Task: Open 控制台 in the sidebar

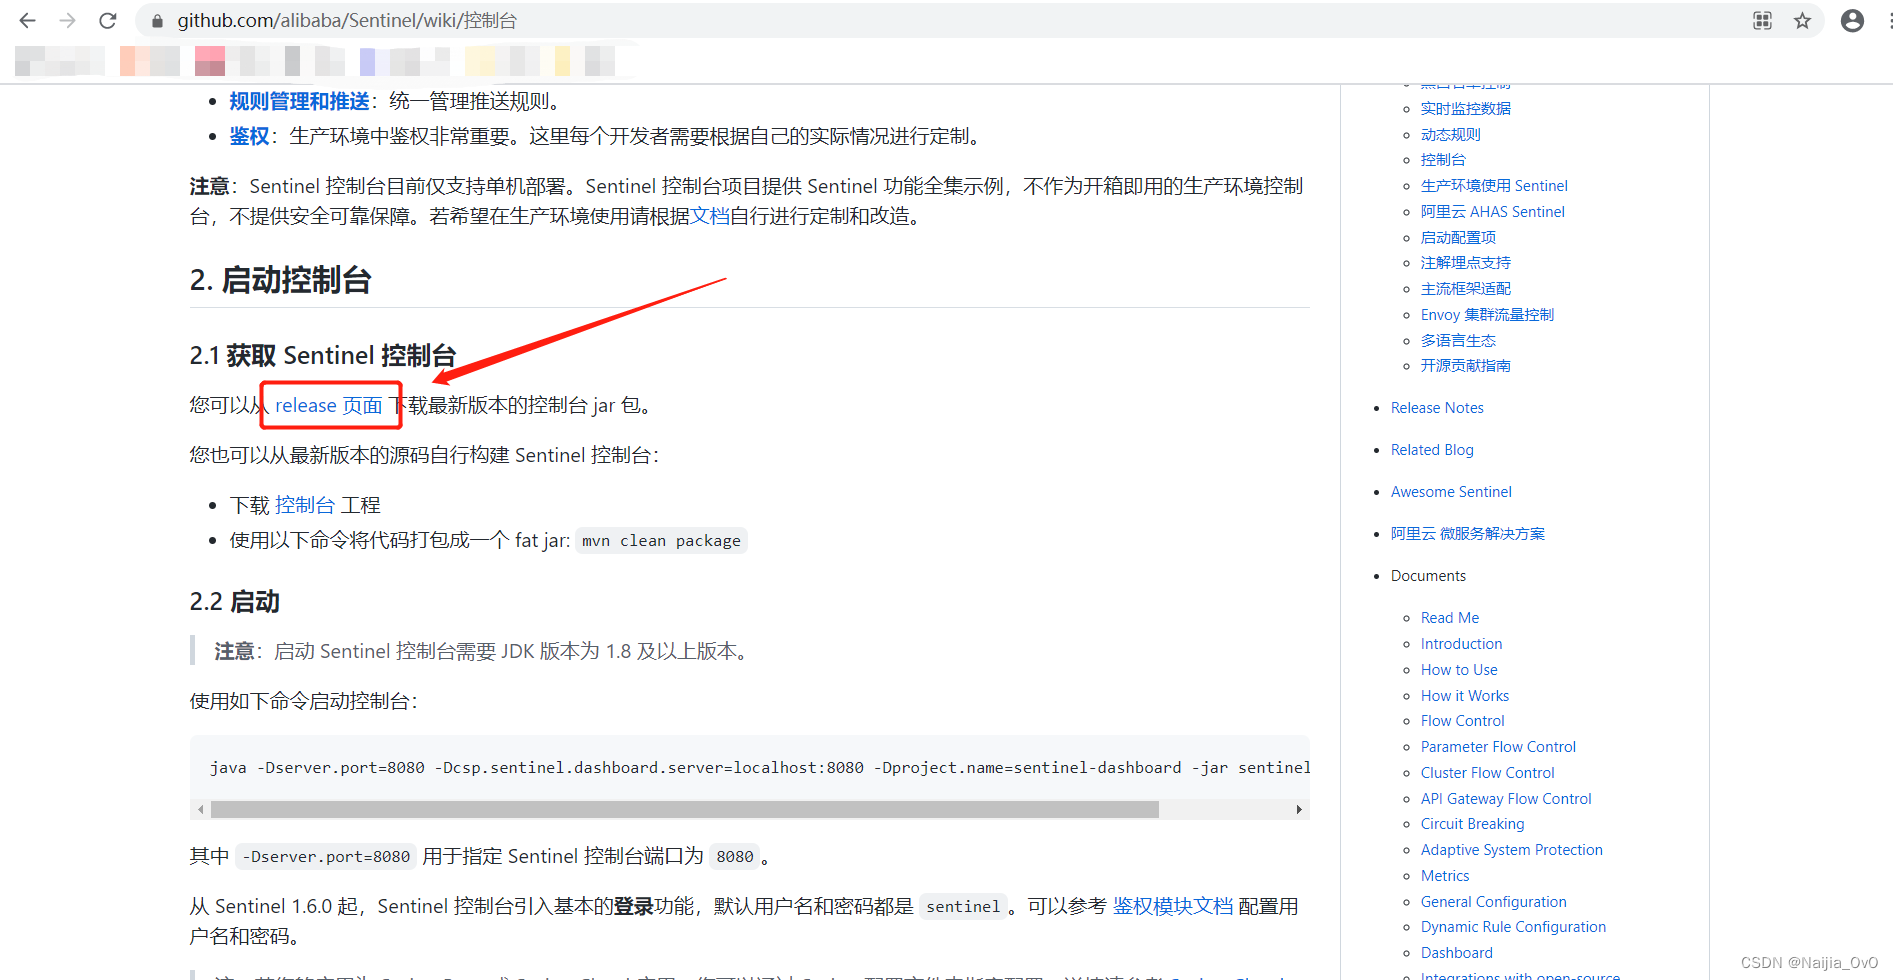Action: [x=1443, y=159]
